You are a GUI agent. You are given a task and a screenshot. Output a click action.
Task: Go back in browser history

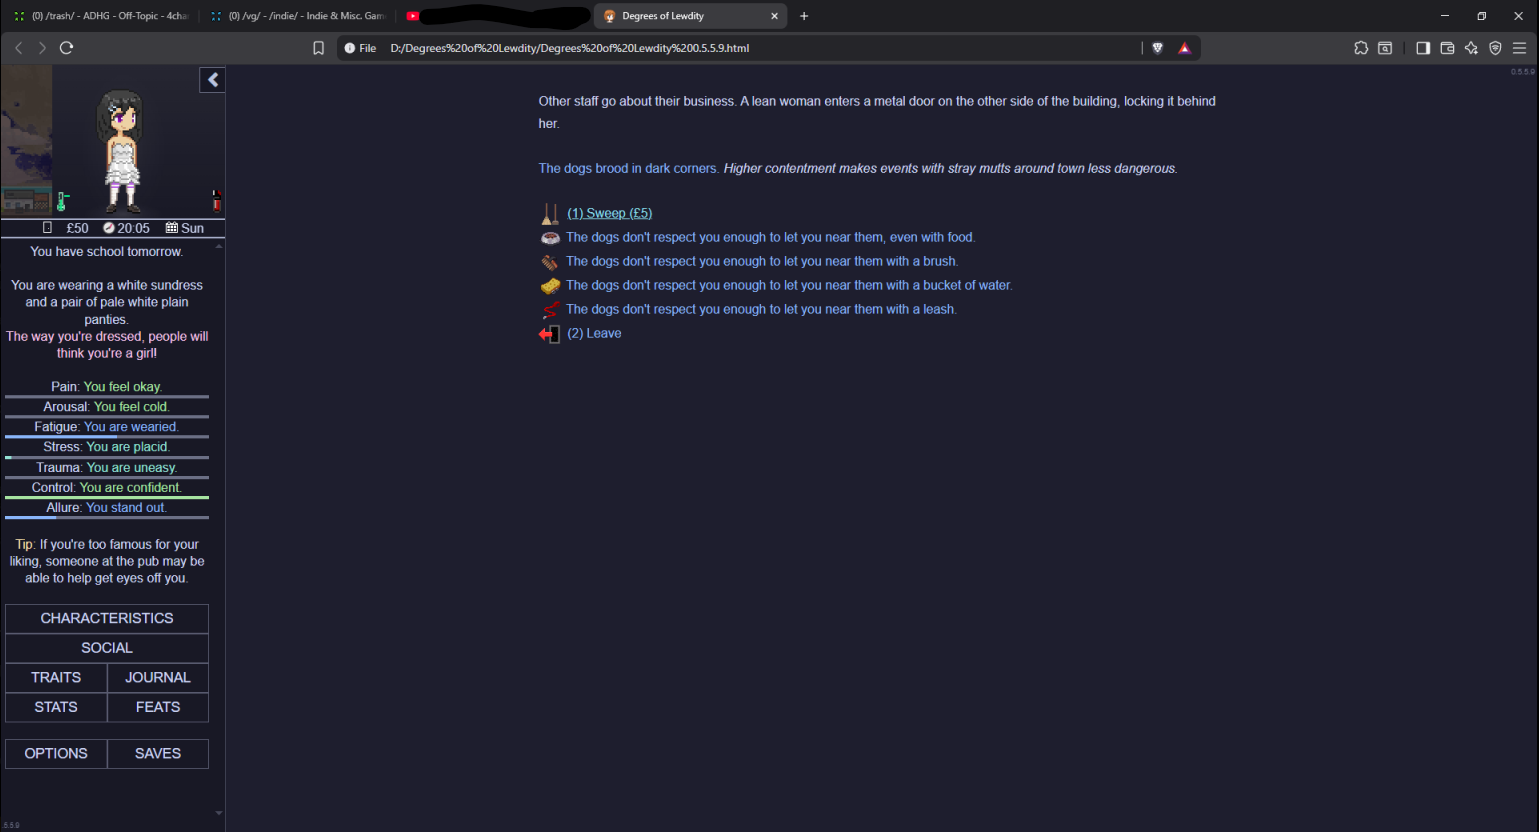click(x=18, y=48)
